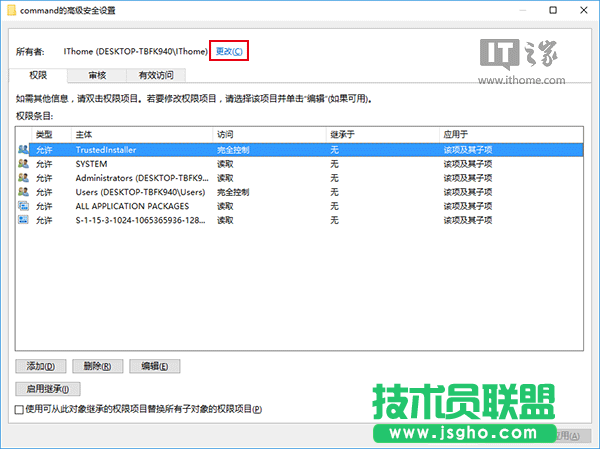Click the 添加(D) button
The image size is (600, 449).
41,366
